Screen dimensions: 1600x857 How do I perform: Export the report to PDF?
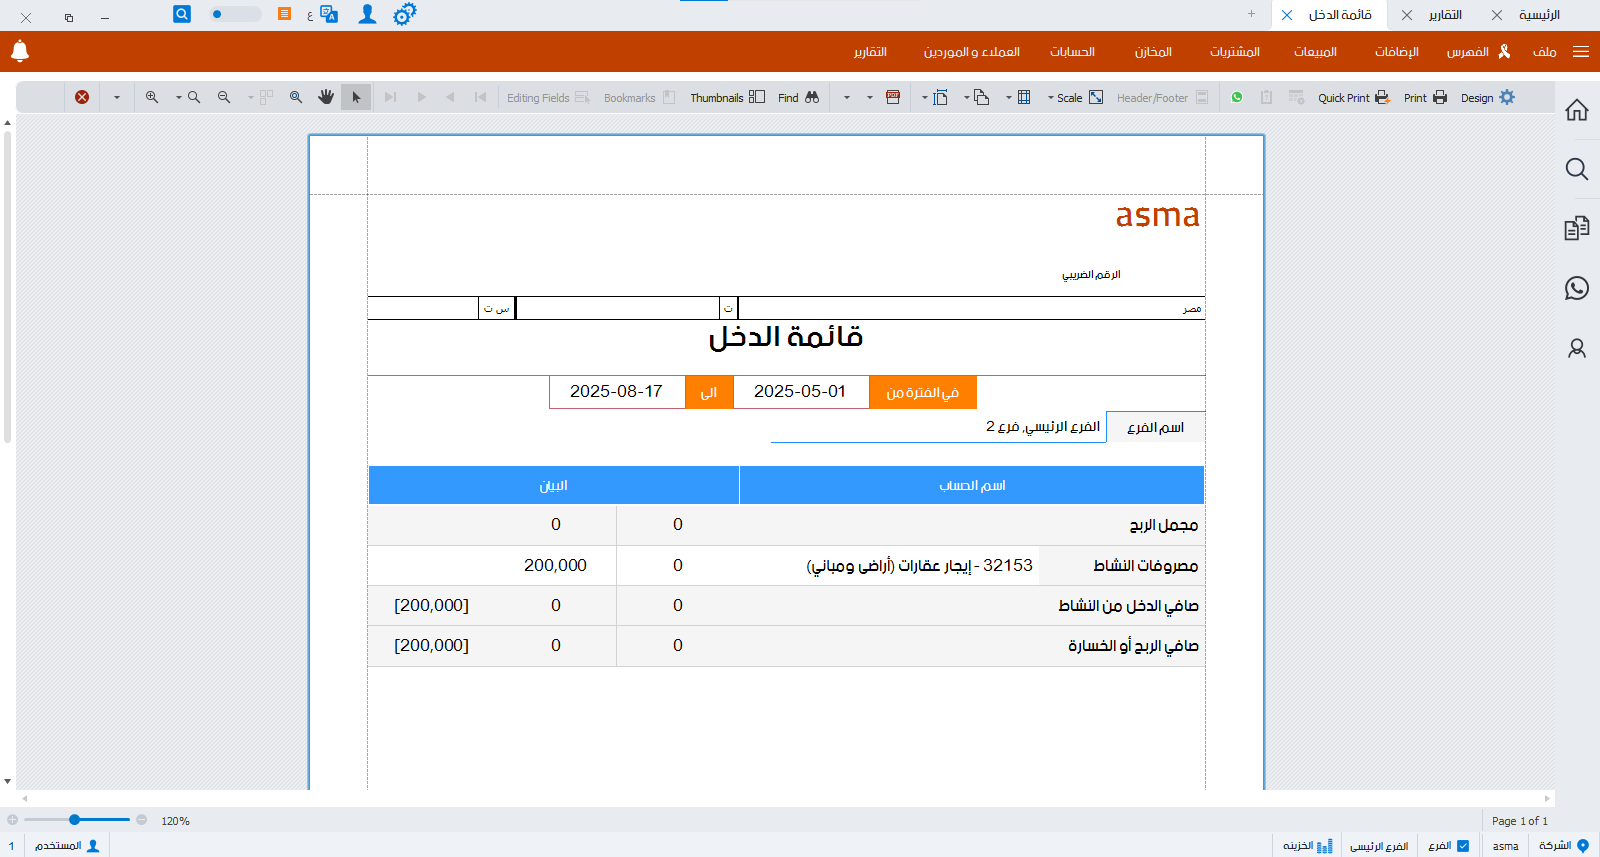pos(893,97)
